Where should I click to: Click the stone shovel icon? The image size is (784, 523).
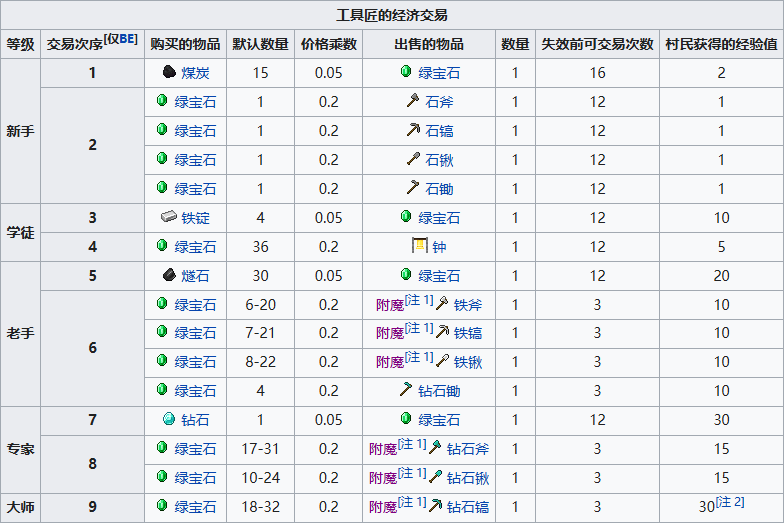413,160
